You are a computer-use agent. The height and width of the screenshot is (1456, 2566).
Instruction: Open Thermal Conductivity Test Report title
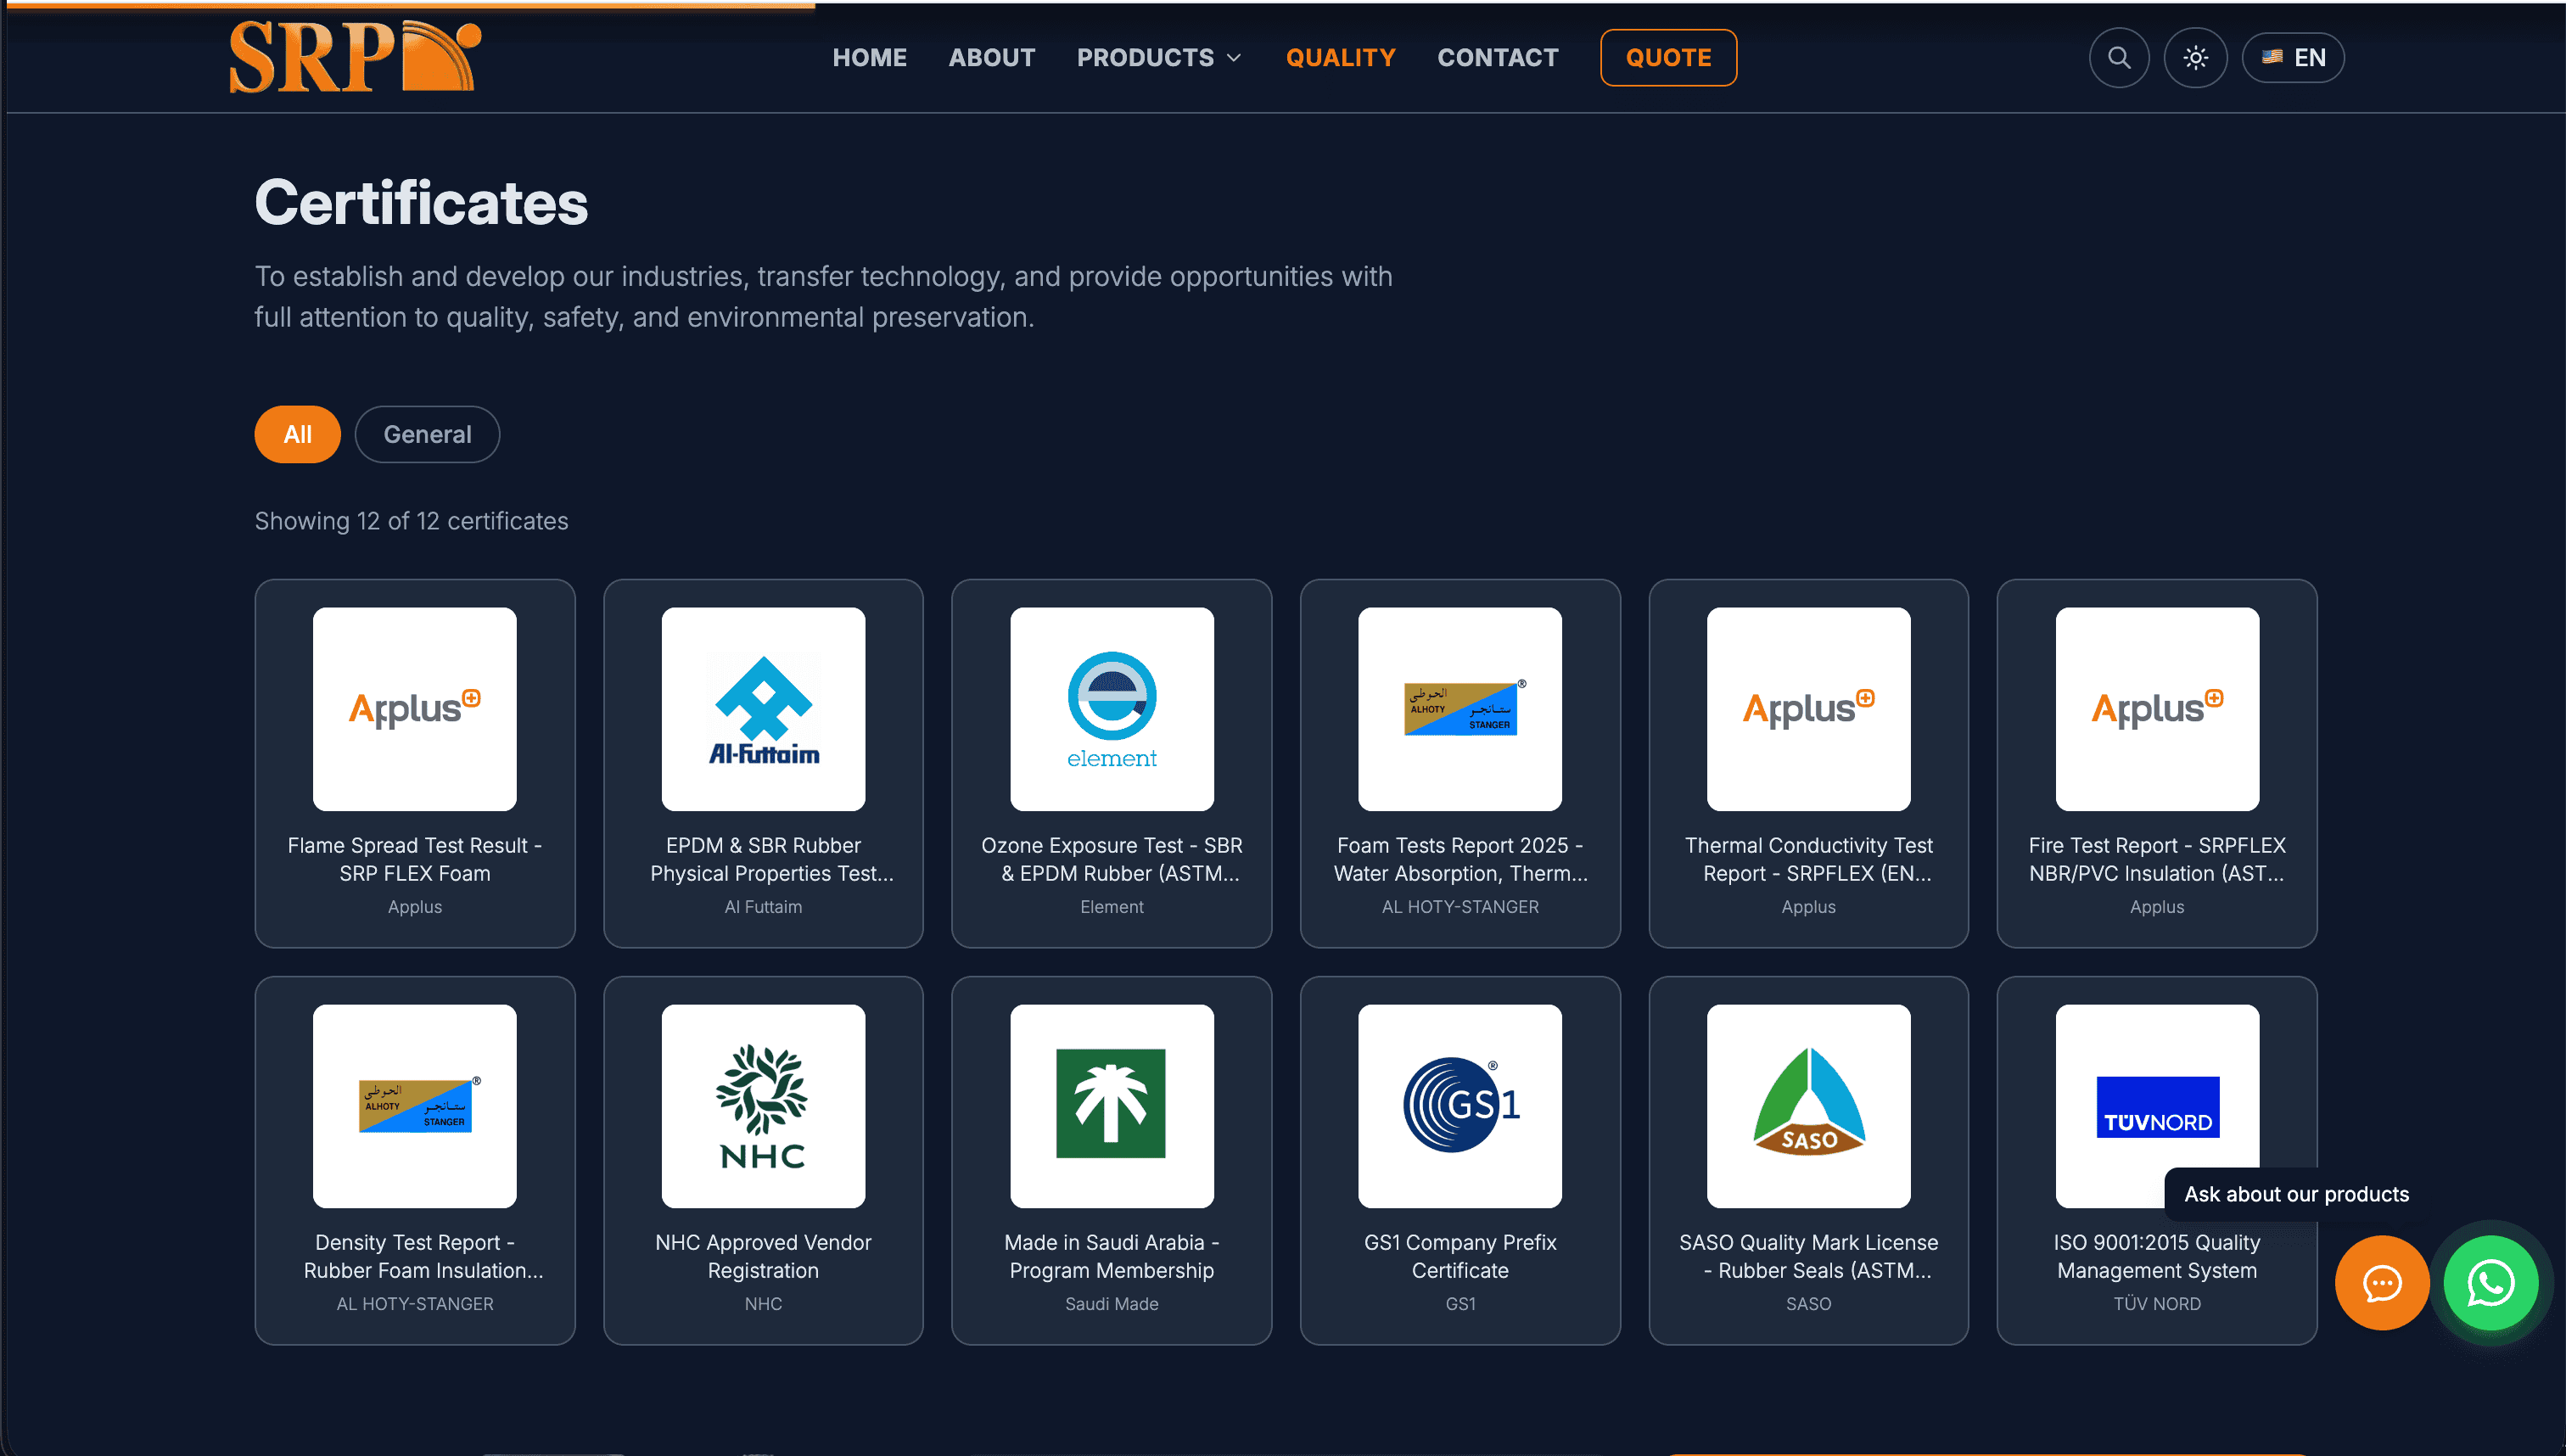click(1808, 859)
